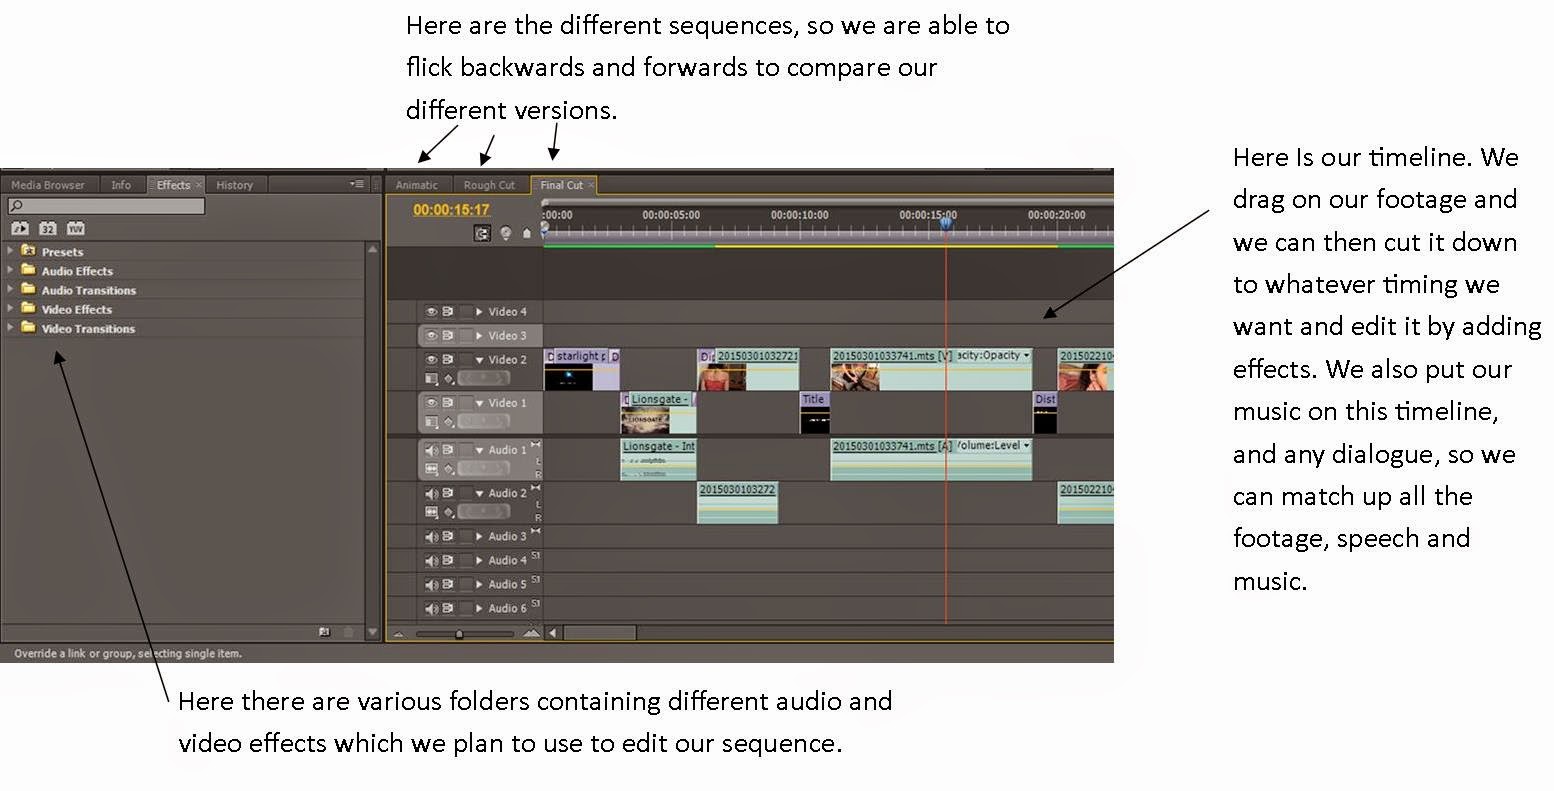Switch to the Rough Cut sequence tab
Screen dimensions: 1554x791
[x=489, y=185]
